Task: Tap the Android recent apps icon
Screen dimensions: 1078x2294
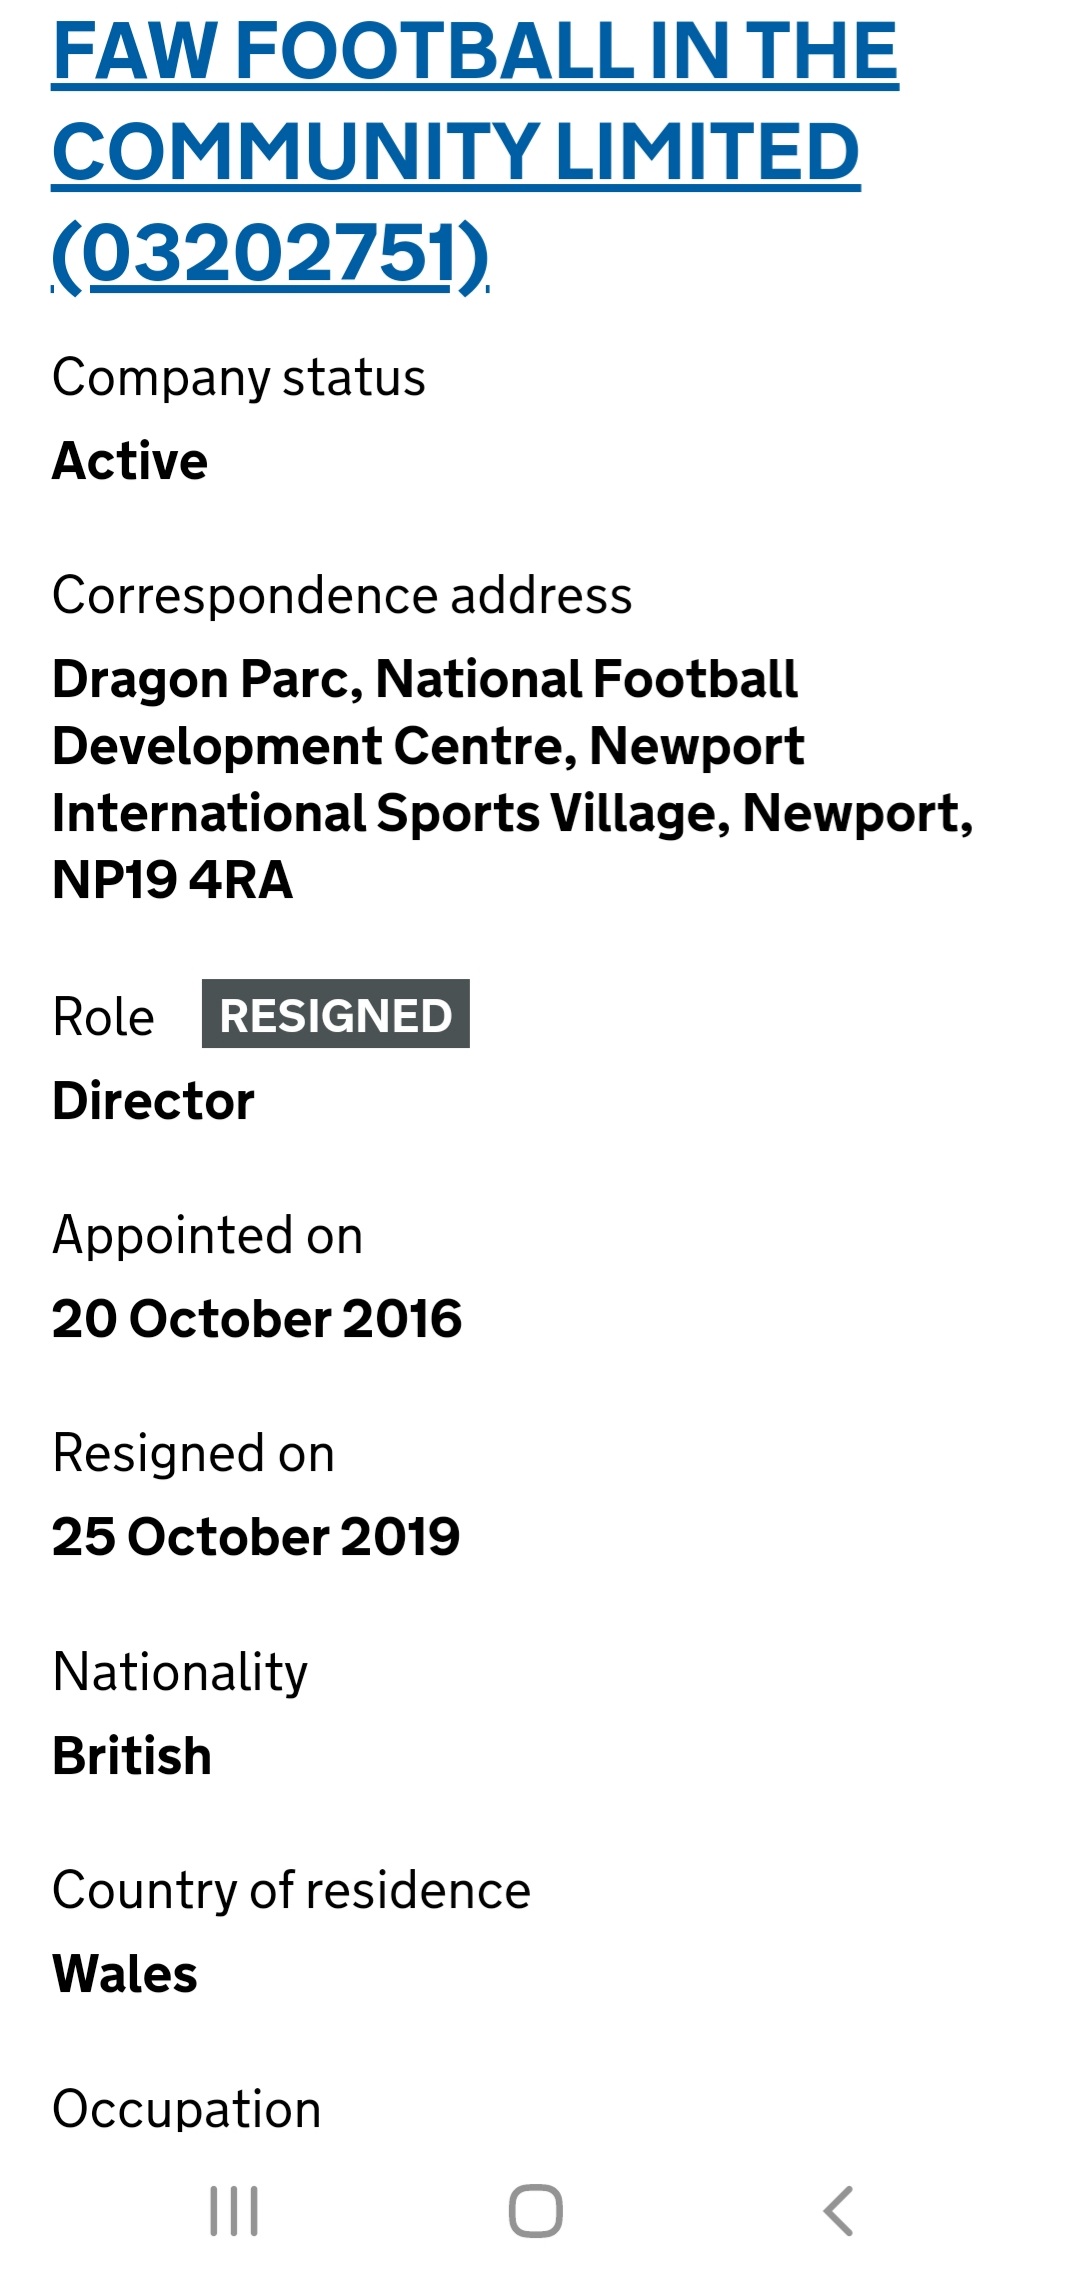Action: tap(234, 2210)
